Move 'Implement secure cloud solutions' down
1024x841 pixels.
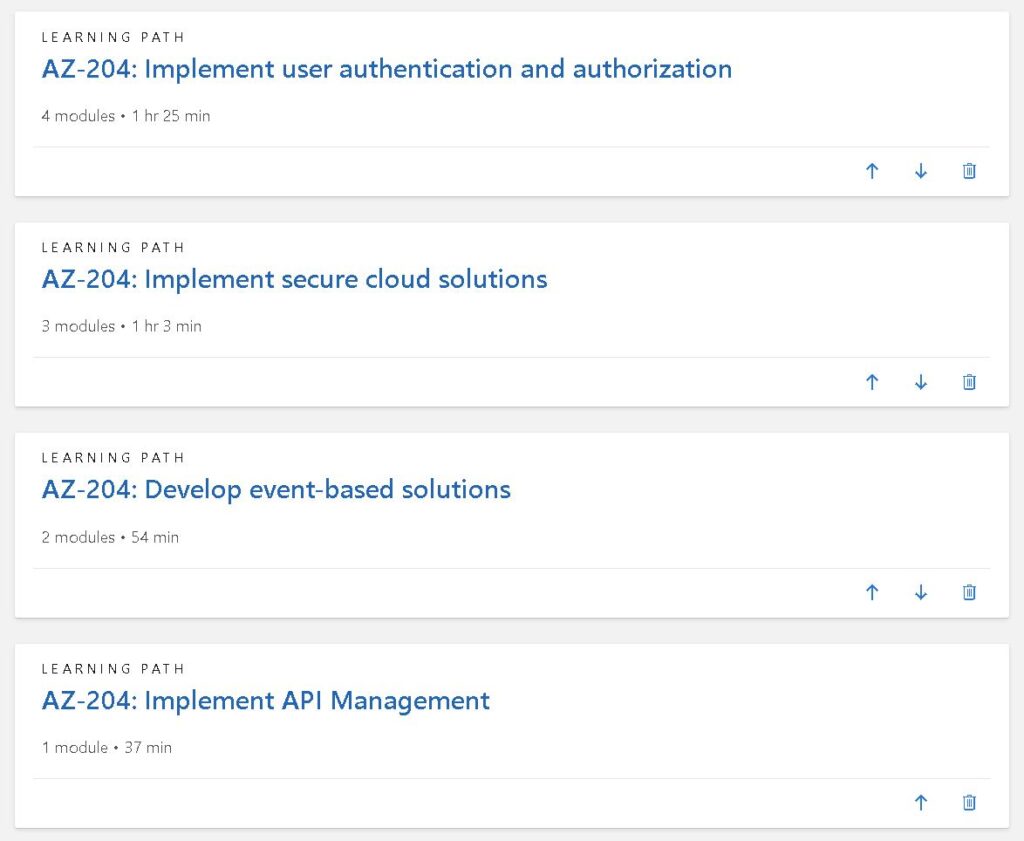tap(921, 382)
